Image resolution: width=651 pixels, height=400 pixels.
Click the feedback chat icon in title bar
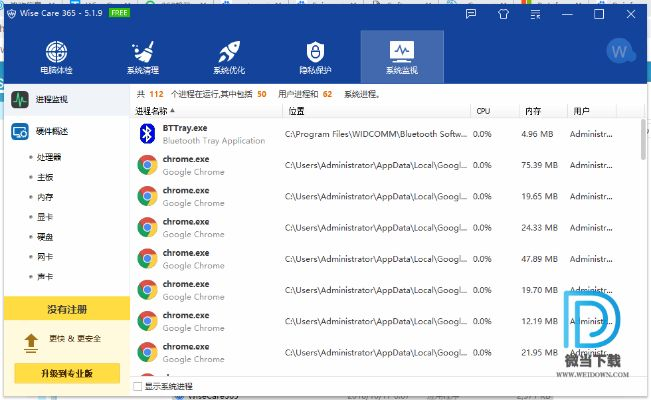(471, 14)
